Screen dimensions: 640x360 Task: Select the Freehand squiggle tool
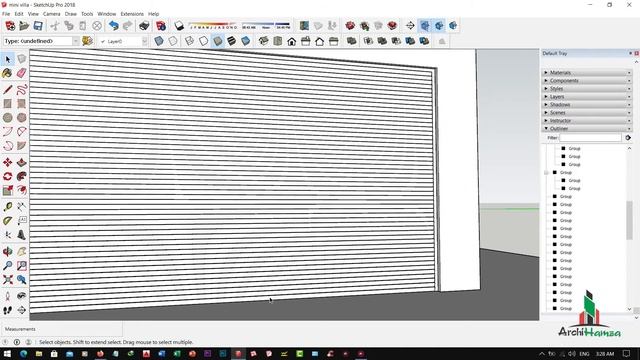[x=22, y=89]
